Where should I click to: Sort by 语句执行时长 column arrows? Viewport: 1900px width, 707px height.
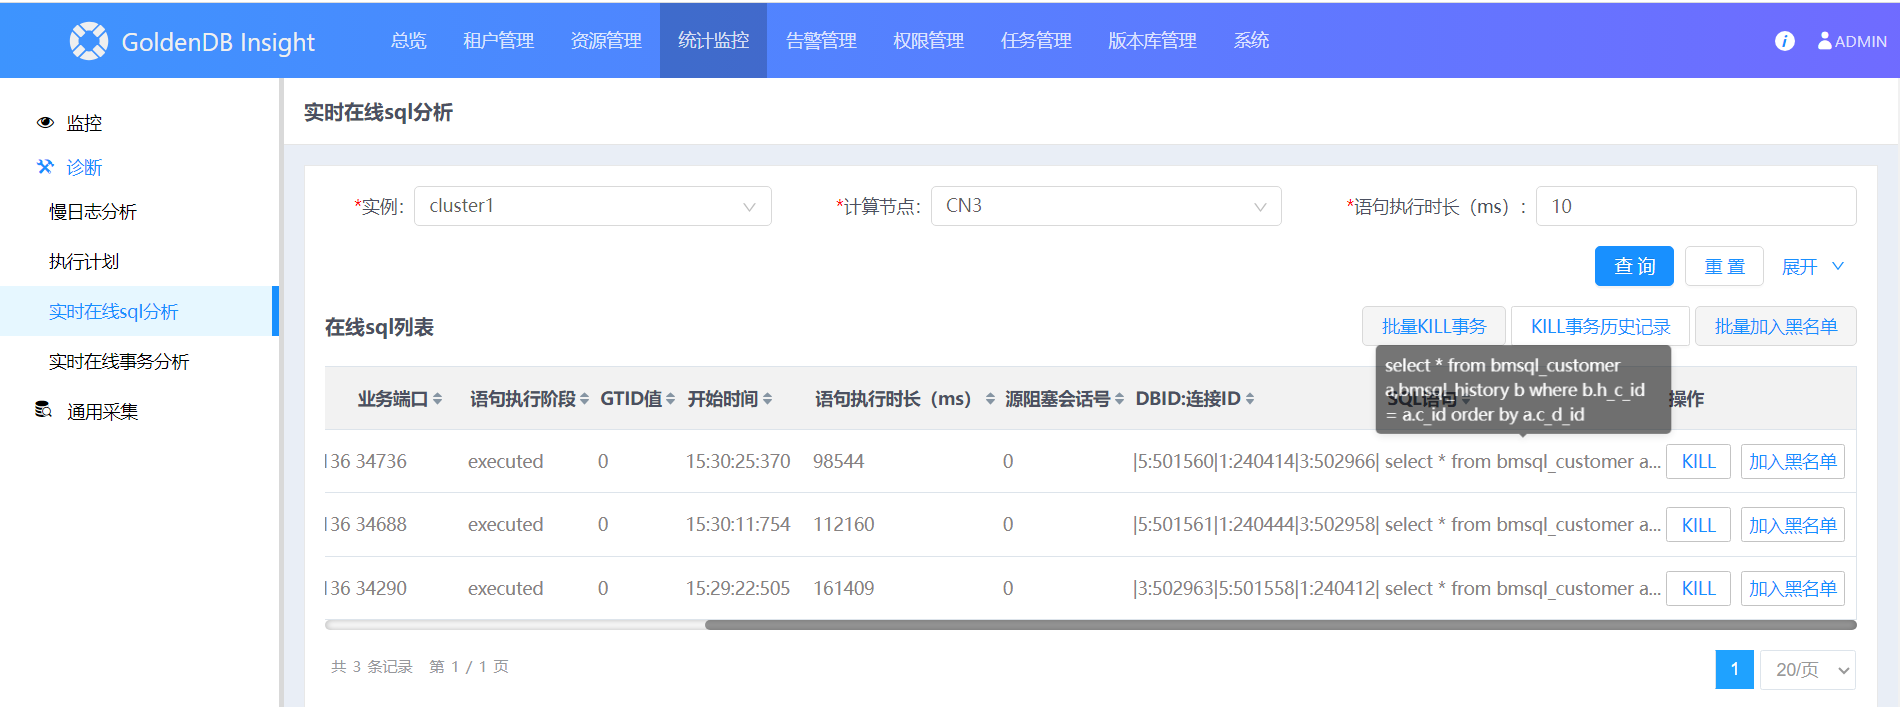point(990,399)
